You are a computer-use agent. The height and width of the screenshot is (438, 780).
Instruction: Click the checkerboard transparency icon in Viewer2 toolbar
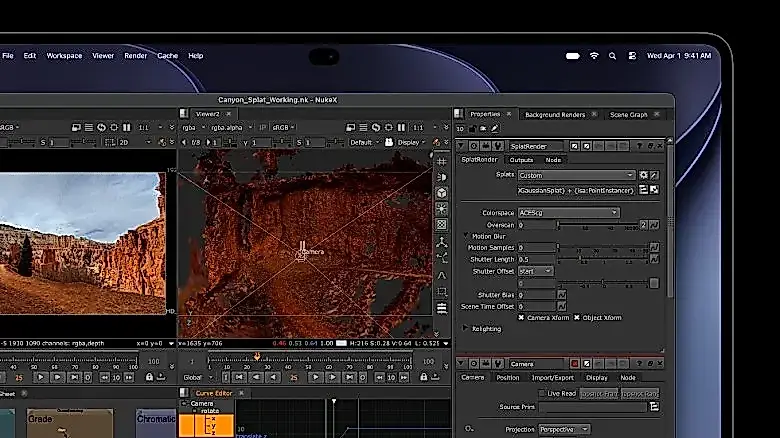442,225
